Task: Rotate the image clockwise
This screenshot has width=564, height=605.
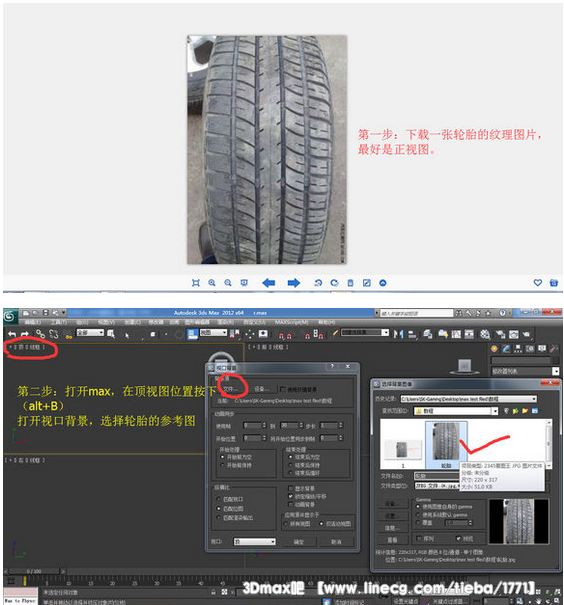Action: pyautogui.click(x=334, y=283)
